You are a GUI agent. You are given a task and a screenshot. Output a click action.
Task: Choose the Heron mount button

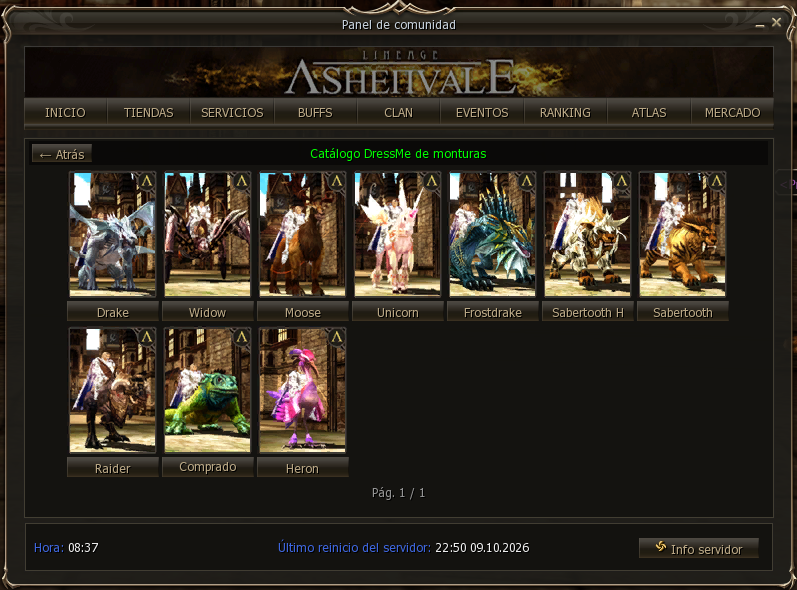(302, 468)
